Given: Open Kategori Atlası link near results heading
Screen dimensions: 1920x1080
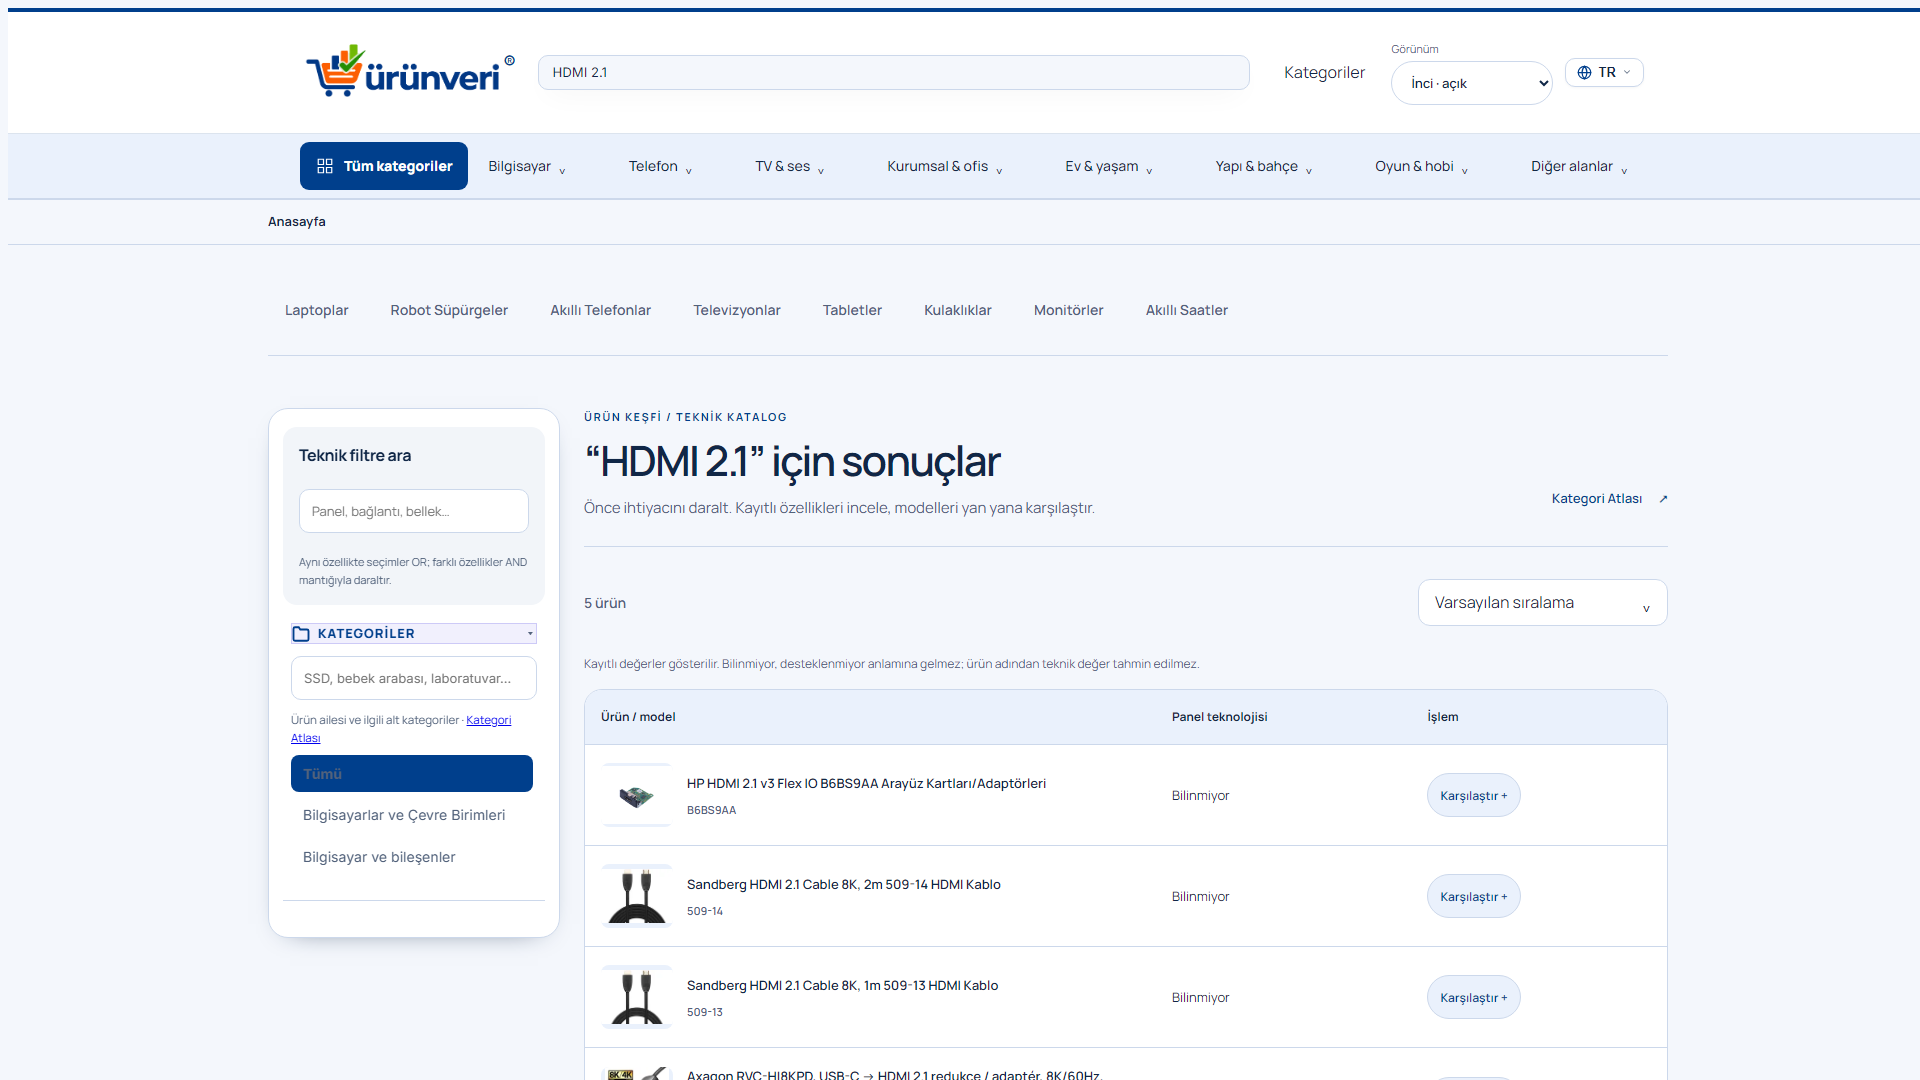Looking at the screenshot, I should (1609, 499).
